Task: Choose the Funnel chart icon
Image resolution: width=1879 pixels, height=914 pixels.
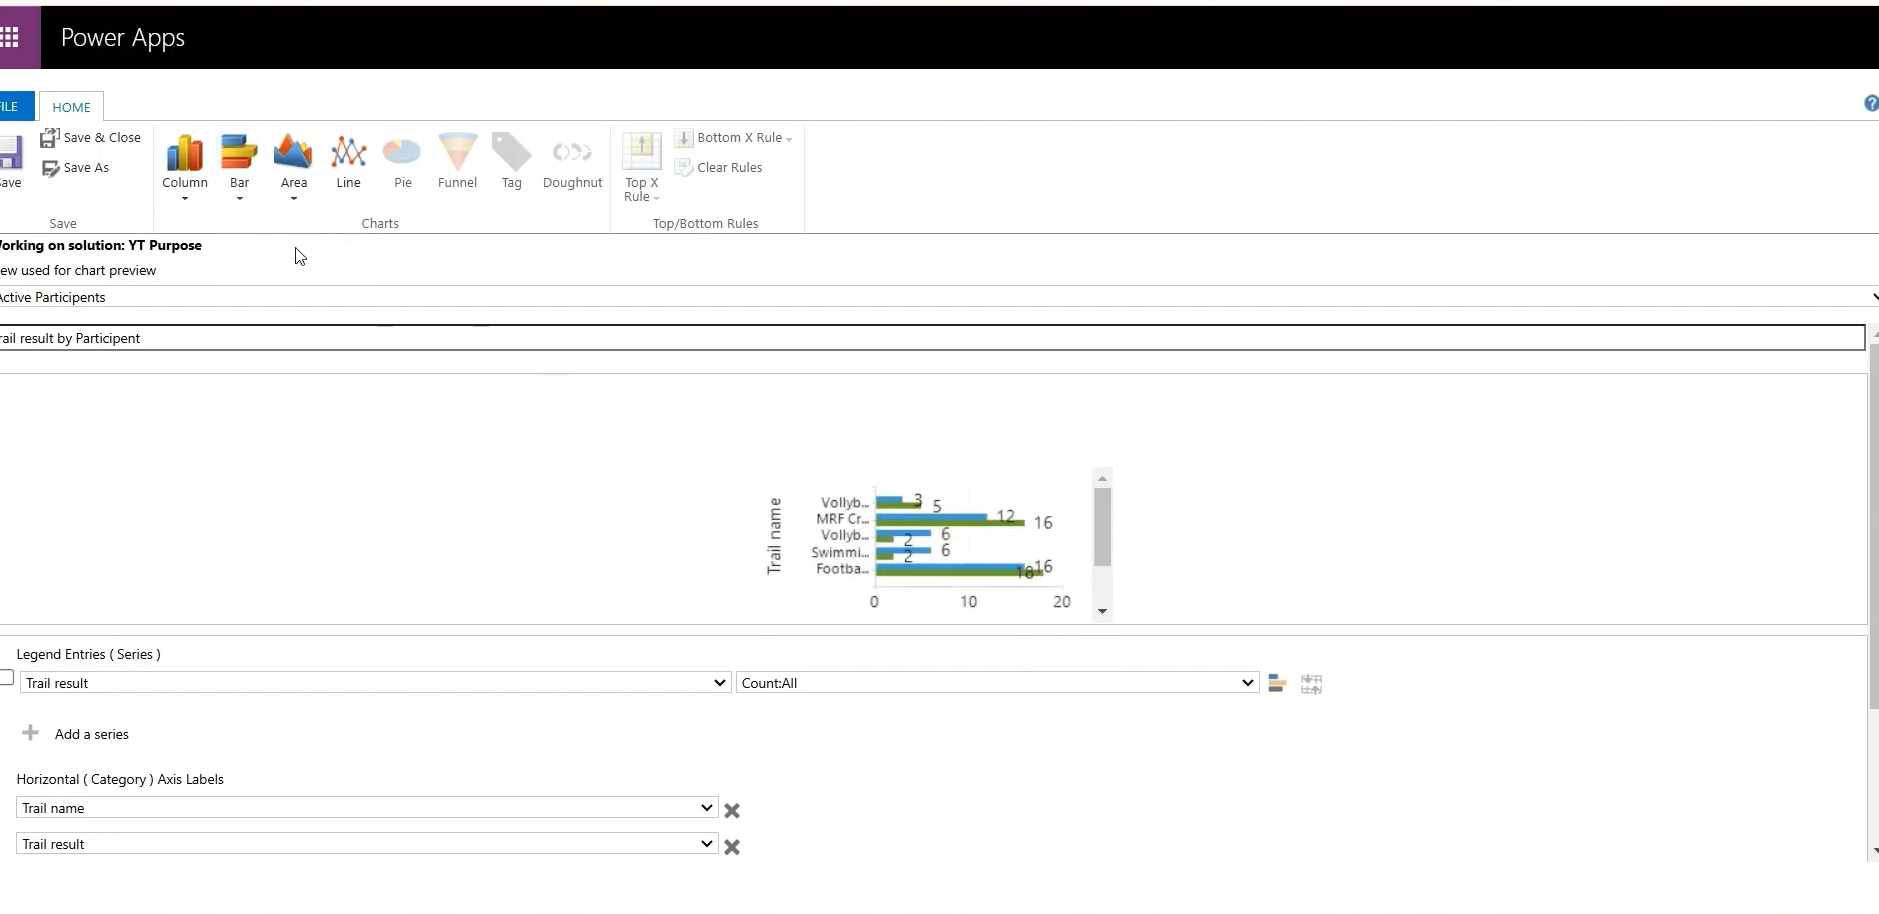Action: [x=457, y=154]
